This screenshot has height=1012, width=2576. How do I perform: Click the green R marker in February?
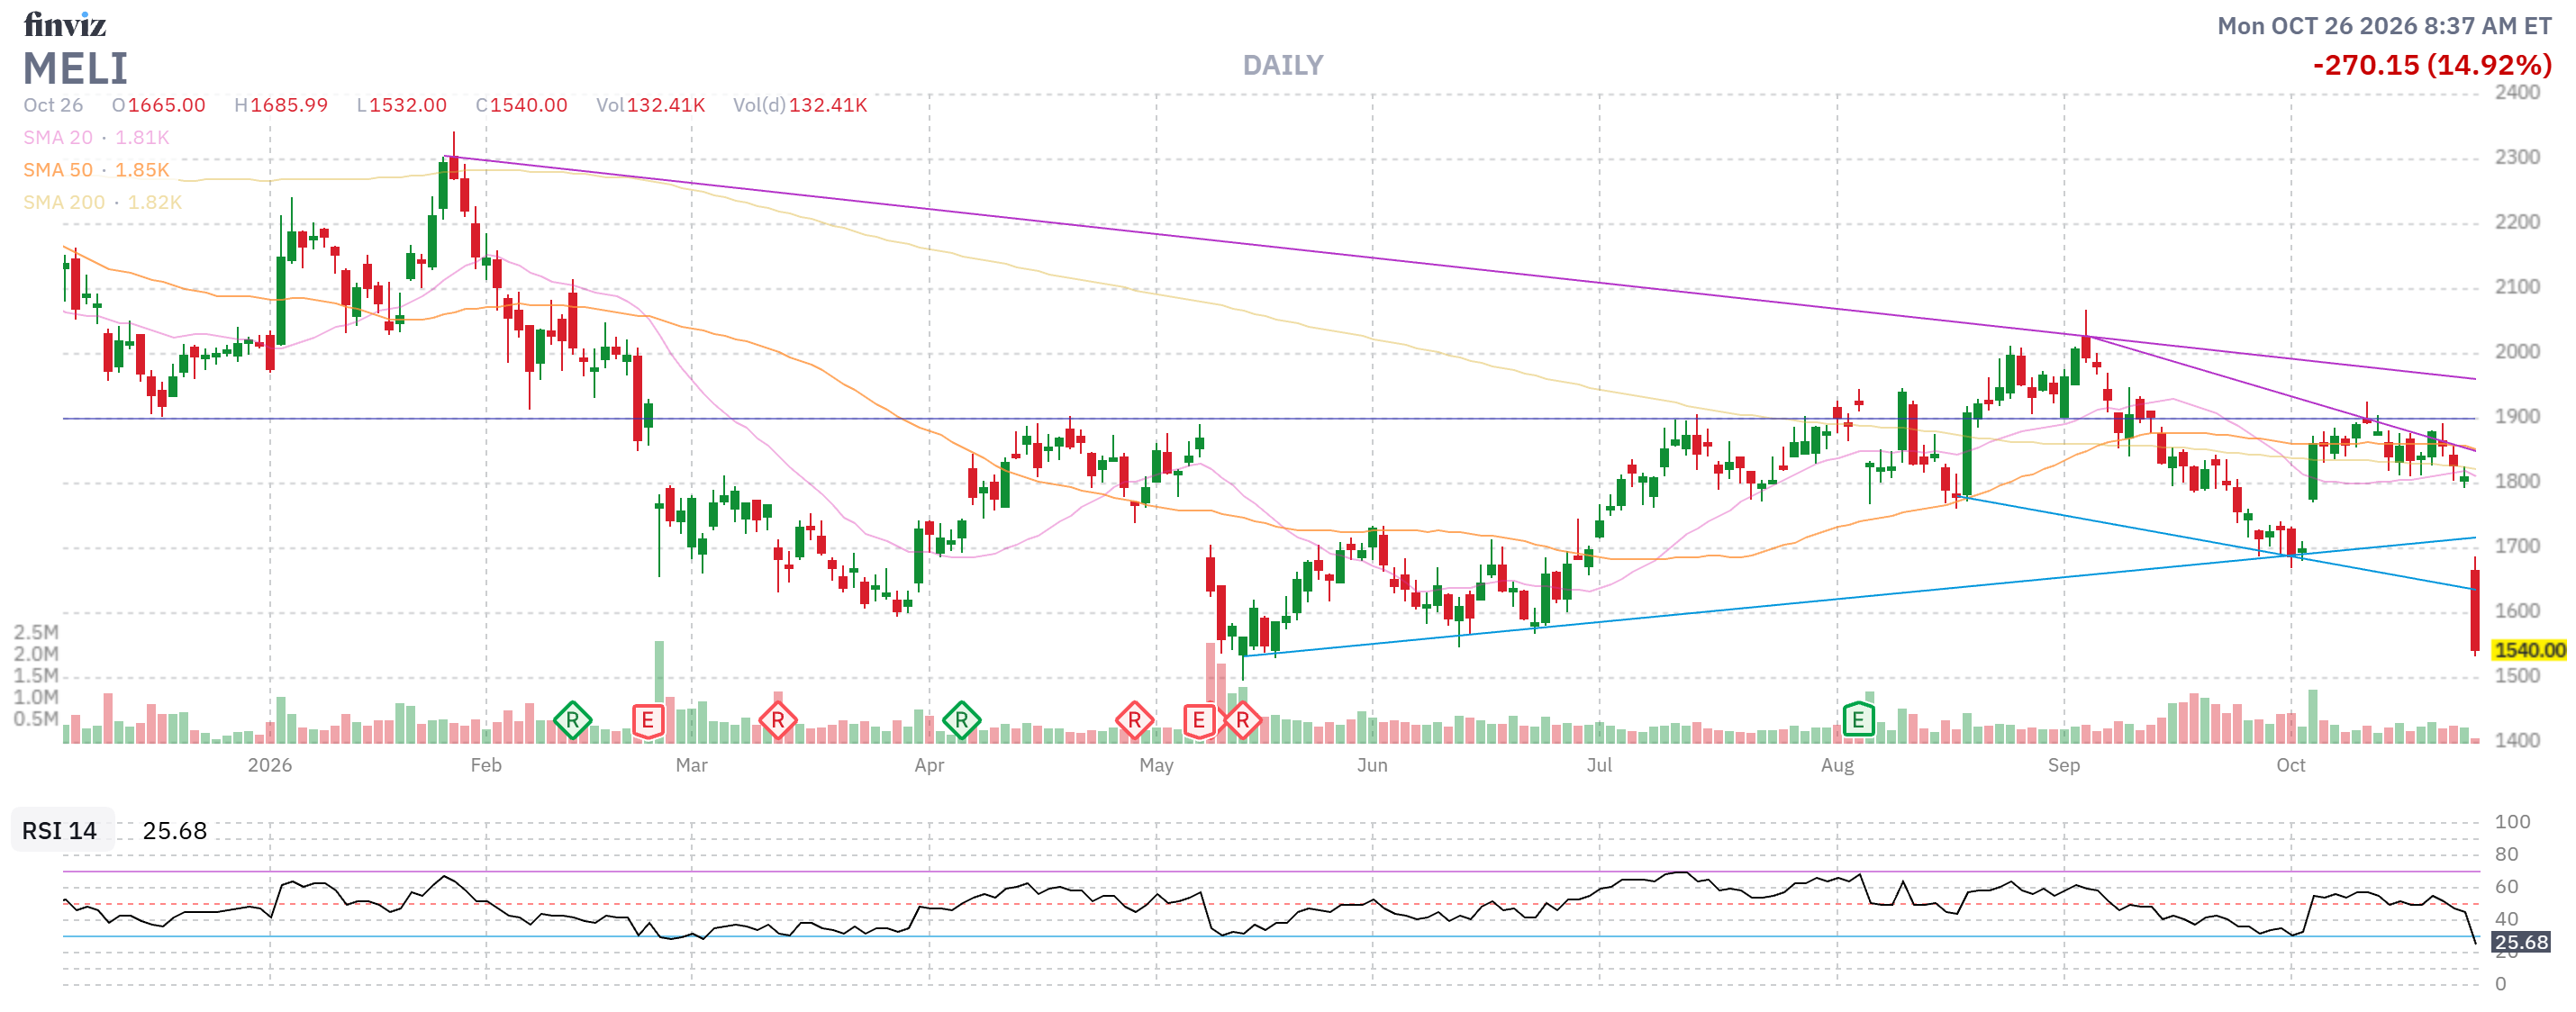572,720
